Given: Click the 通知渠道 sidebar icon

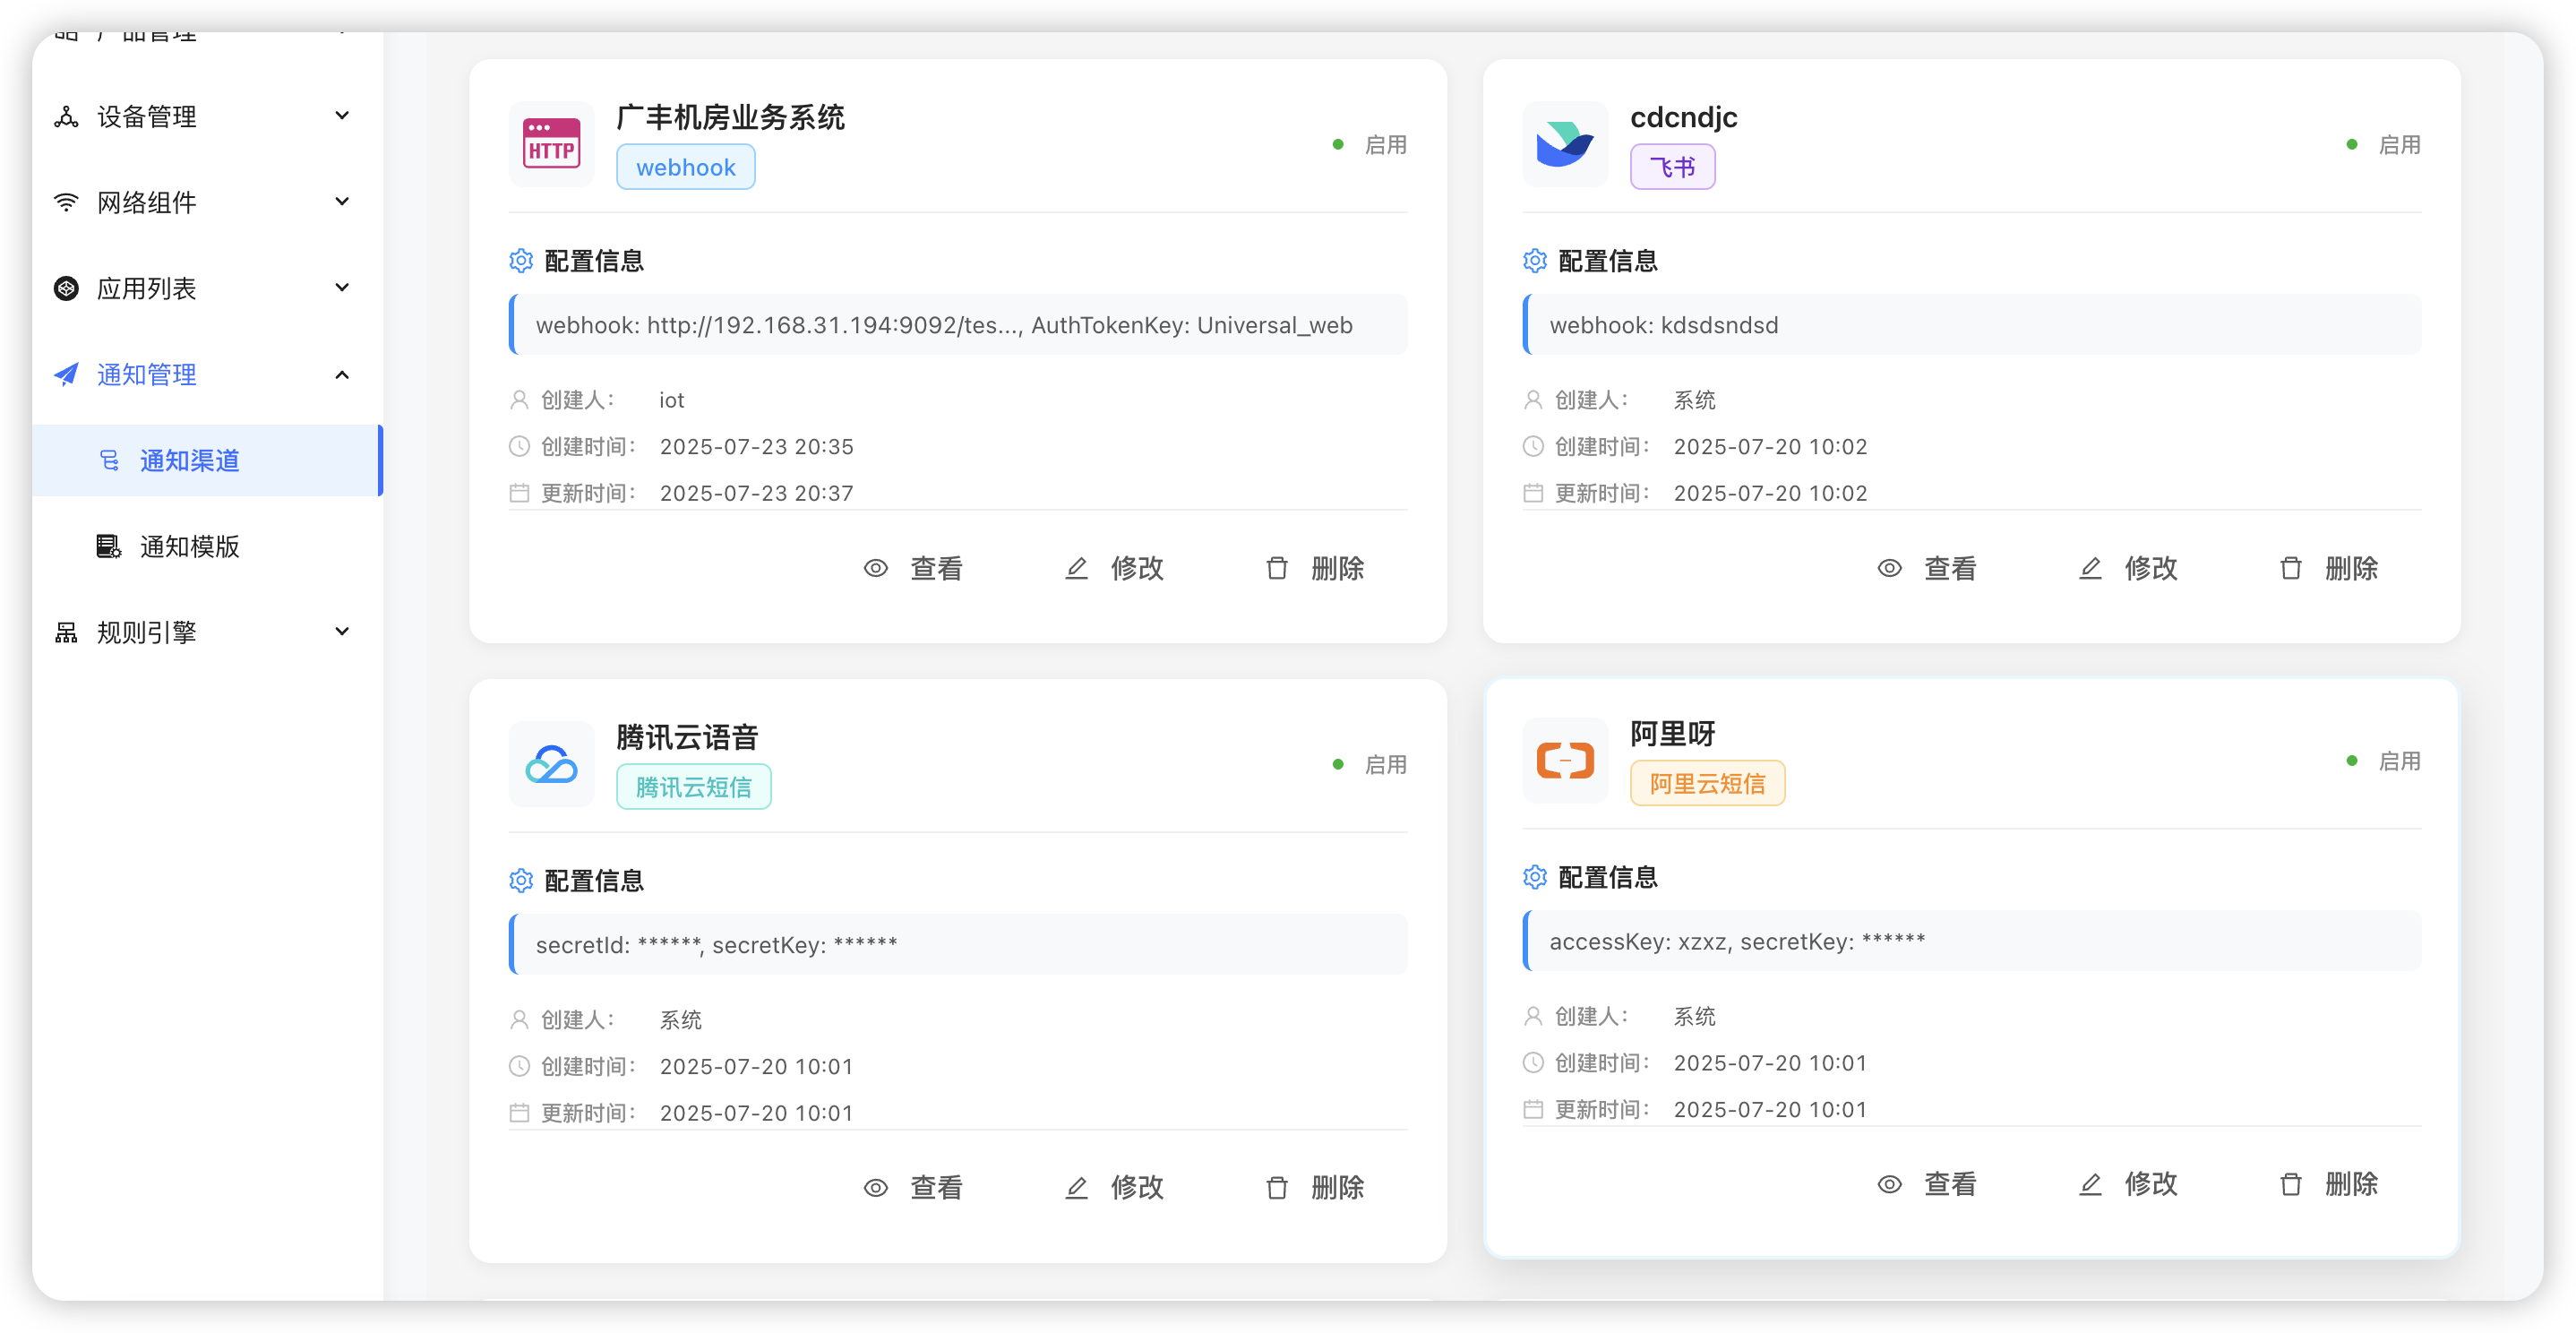Looking at the screenshot, I should [x=111, y=460].
